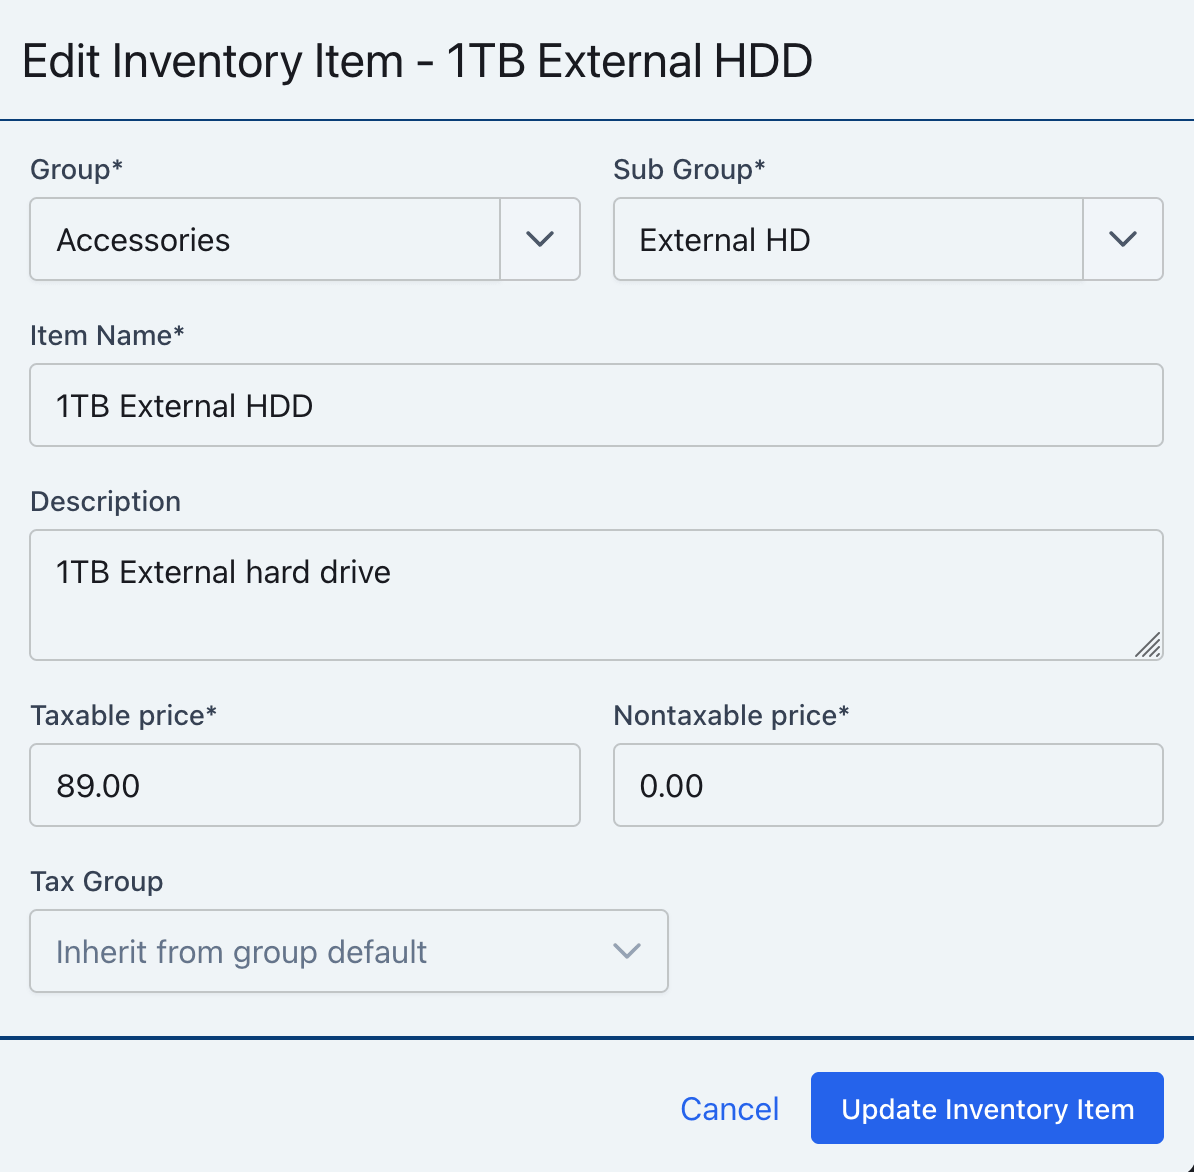The image size is (1194, 1172).
Task: Click Update Inventory Item button
Action: (987, 1108)
